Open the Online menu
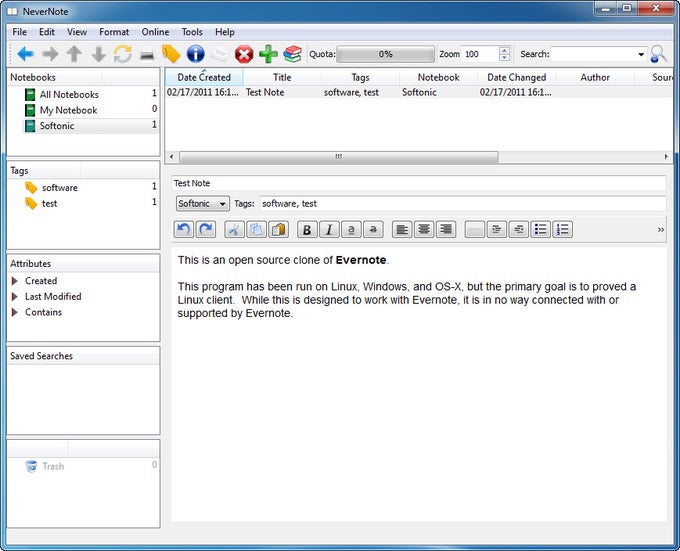 155,32
